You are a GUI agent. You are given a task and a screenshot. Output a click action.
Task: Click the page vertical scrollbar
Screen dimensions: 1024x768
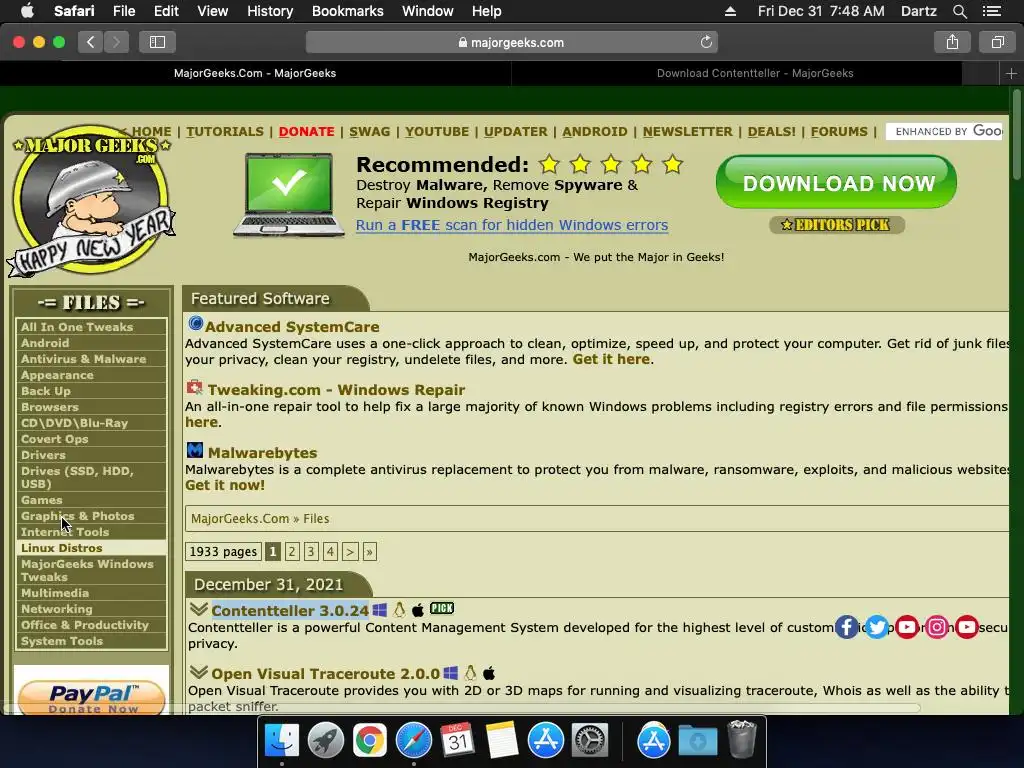tap(1017, 134)
